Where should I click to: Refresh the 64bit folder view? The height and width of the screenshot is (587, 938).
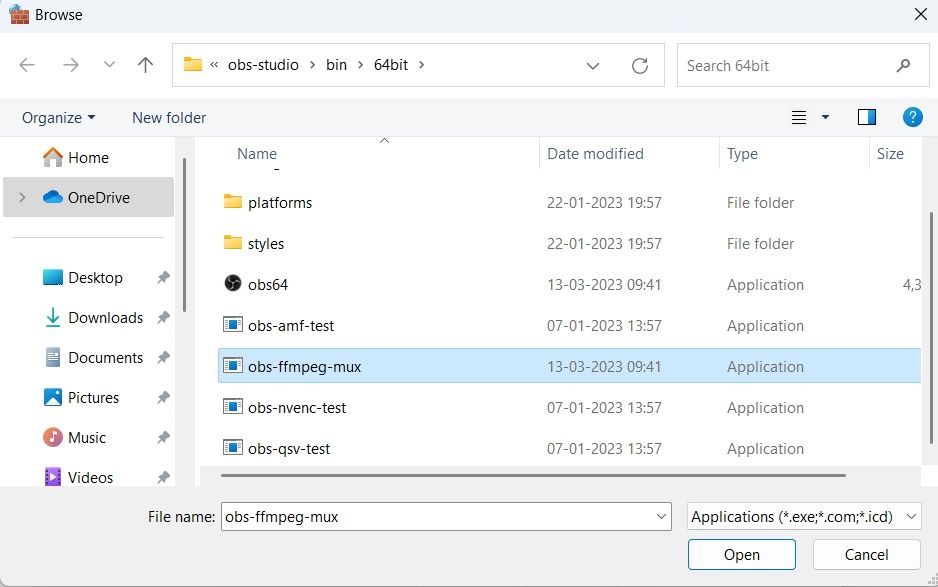(x=640, y=65)
